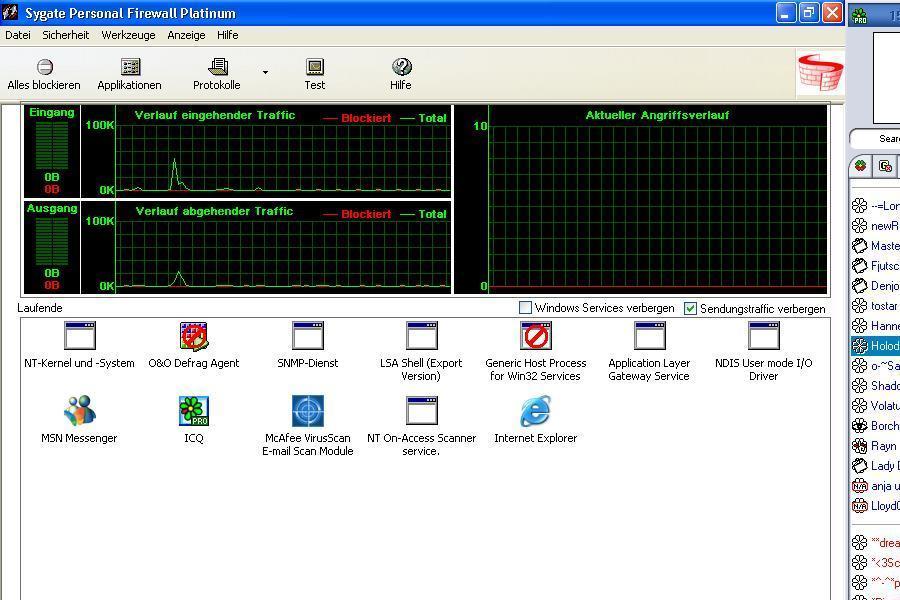
Task: Enable Windows Services verbergen checkbox
Action: (525, 308)
